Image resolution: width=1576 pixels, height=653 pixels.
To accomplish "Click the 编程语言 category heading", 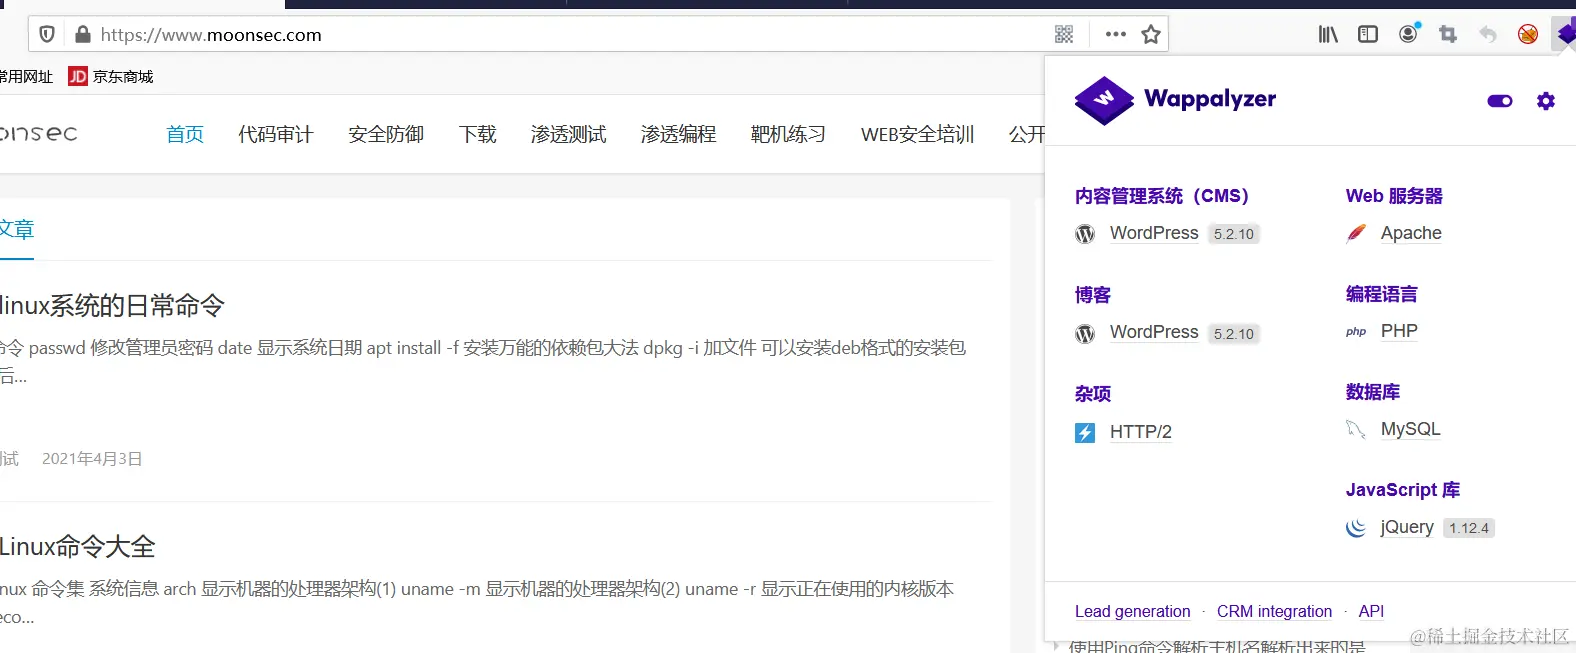I will (x=1382, y=294).
